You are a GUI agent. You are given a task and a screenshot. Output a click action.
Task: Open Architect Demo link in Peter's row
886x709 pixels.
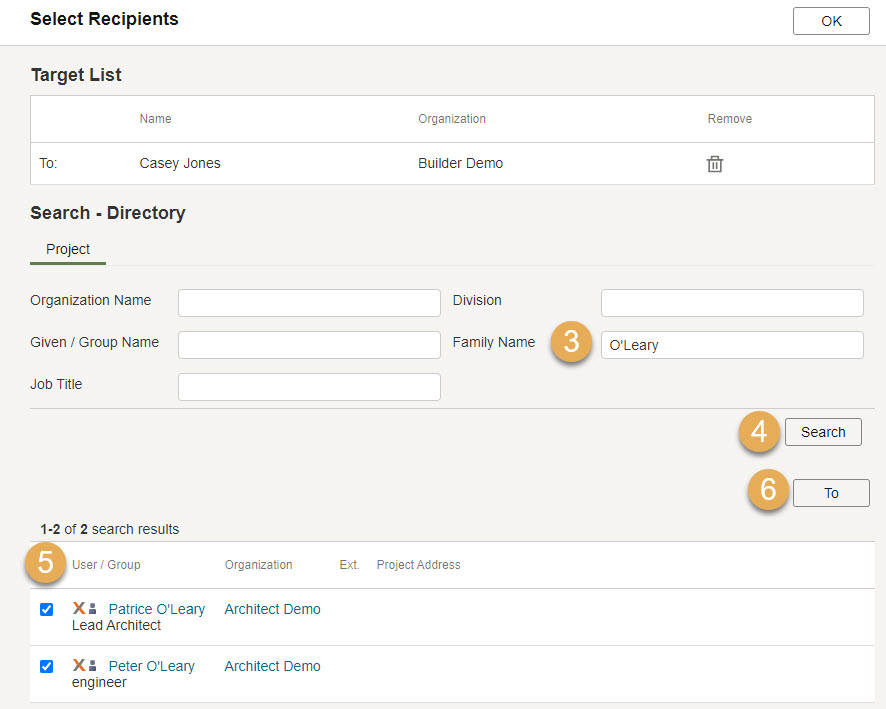click(x=272, y=666)
